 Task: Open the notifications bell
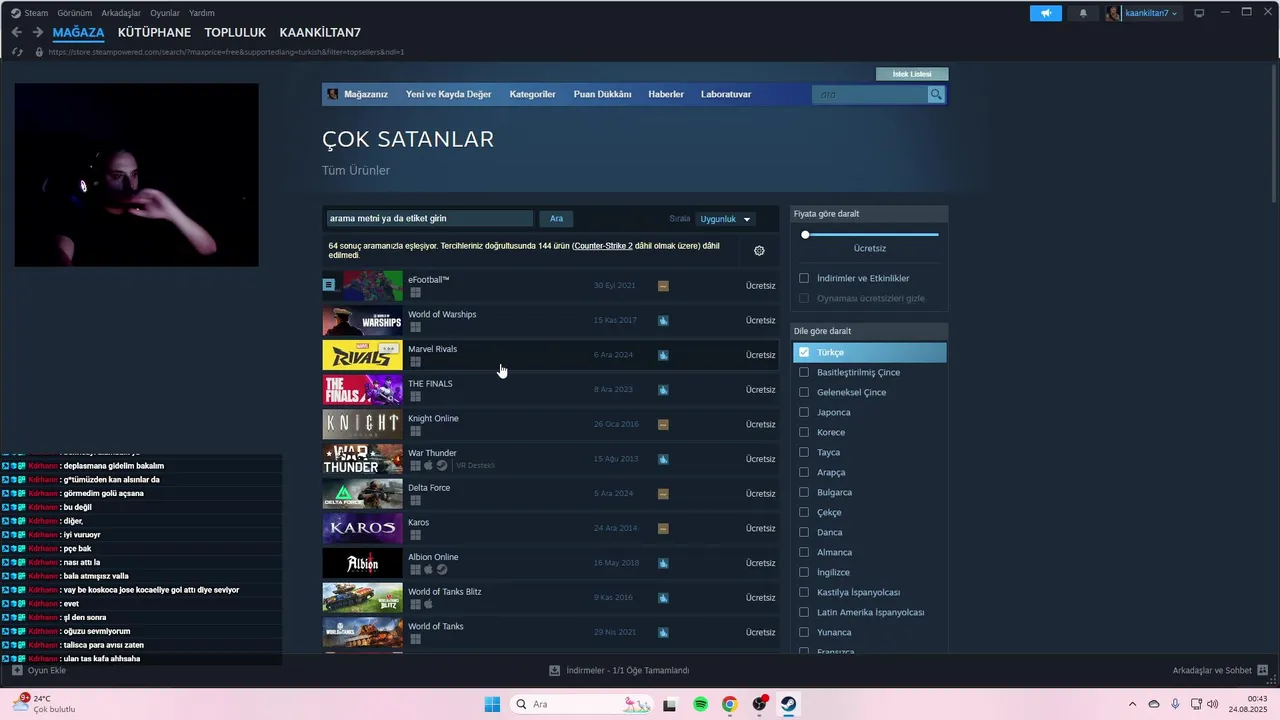[1083, 13]
